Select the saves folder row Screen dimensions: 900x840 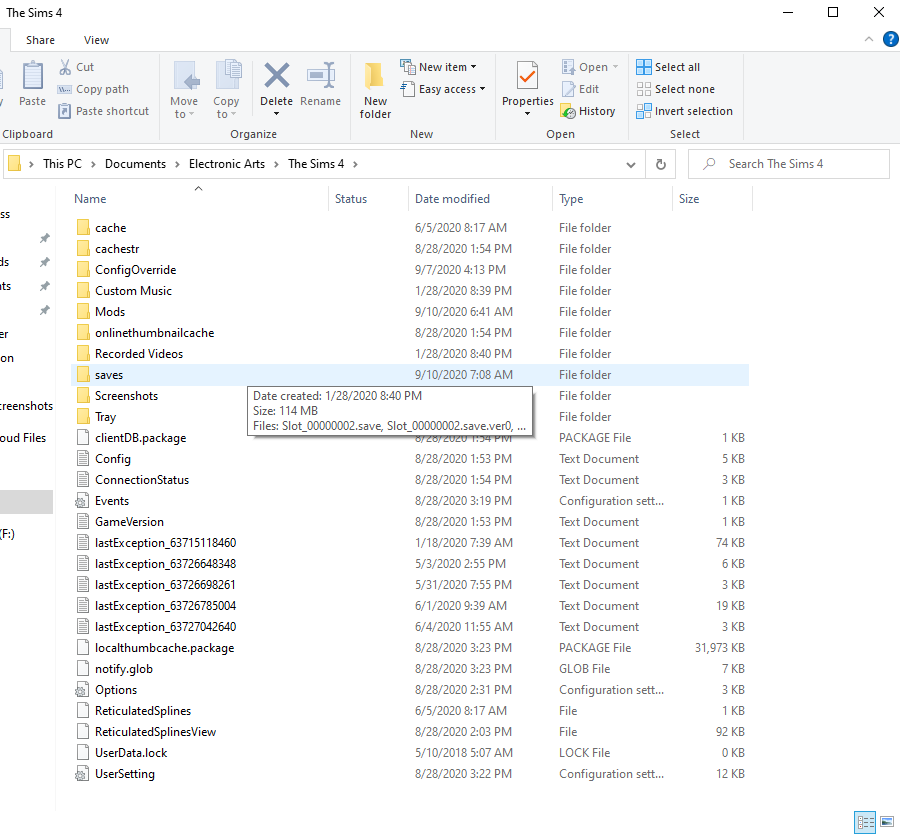point(410,375)
